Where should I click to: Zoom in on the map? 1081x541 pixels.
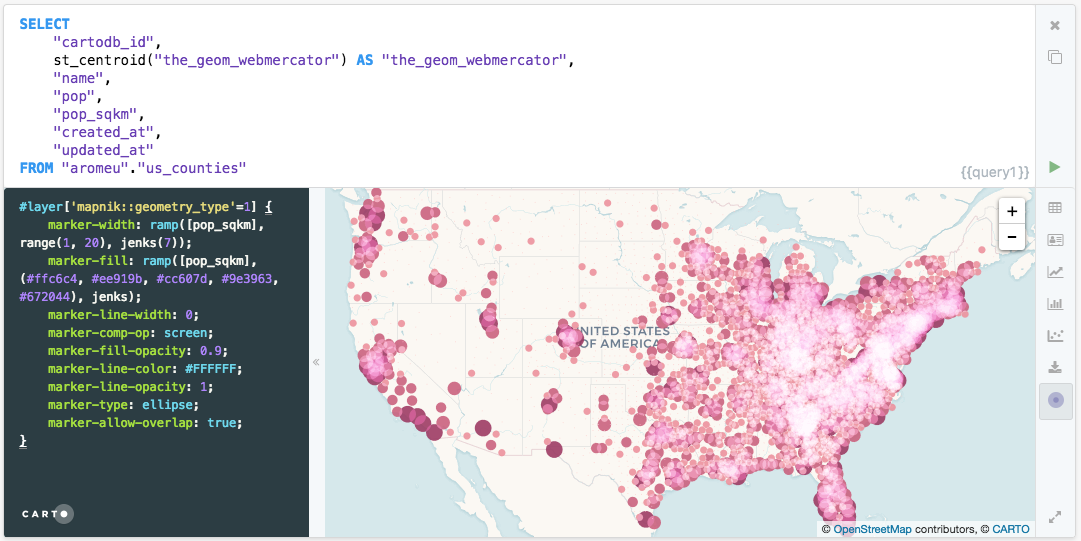click(x=1012, y=211)
